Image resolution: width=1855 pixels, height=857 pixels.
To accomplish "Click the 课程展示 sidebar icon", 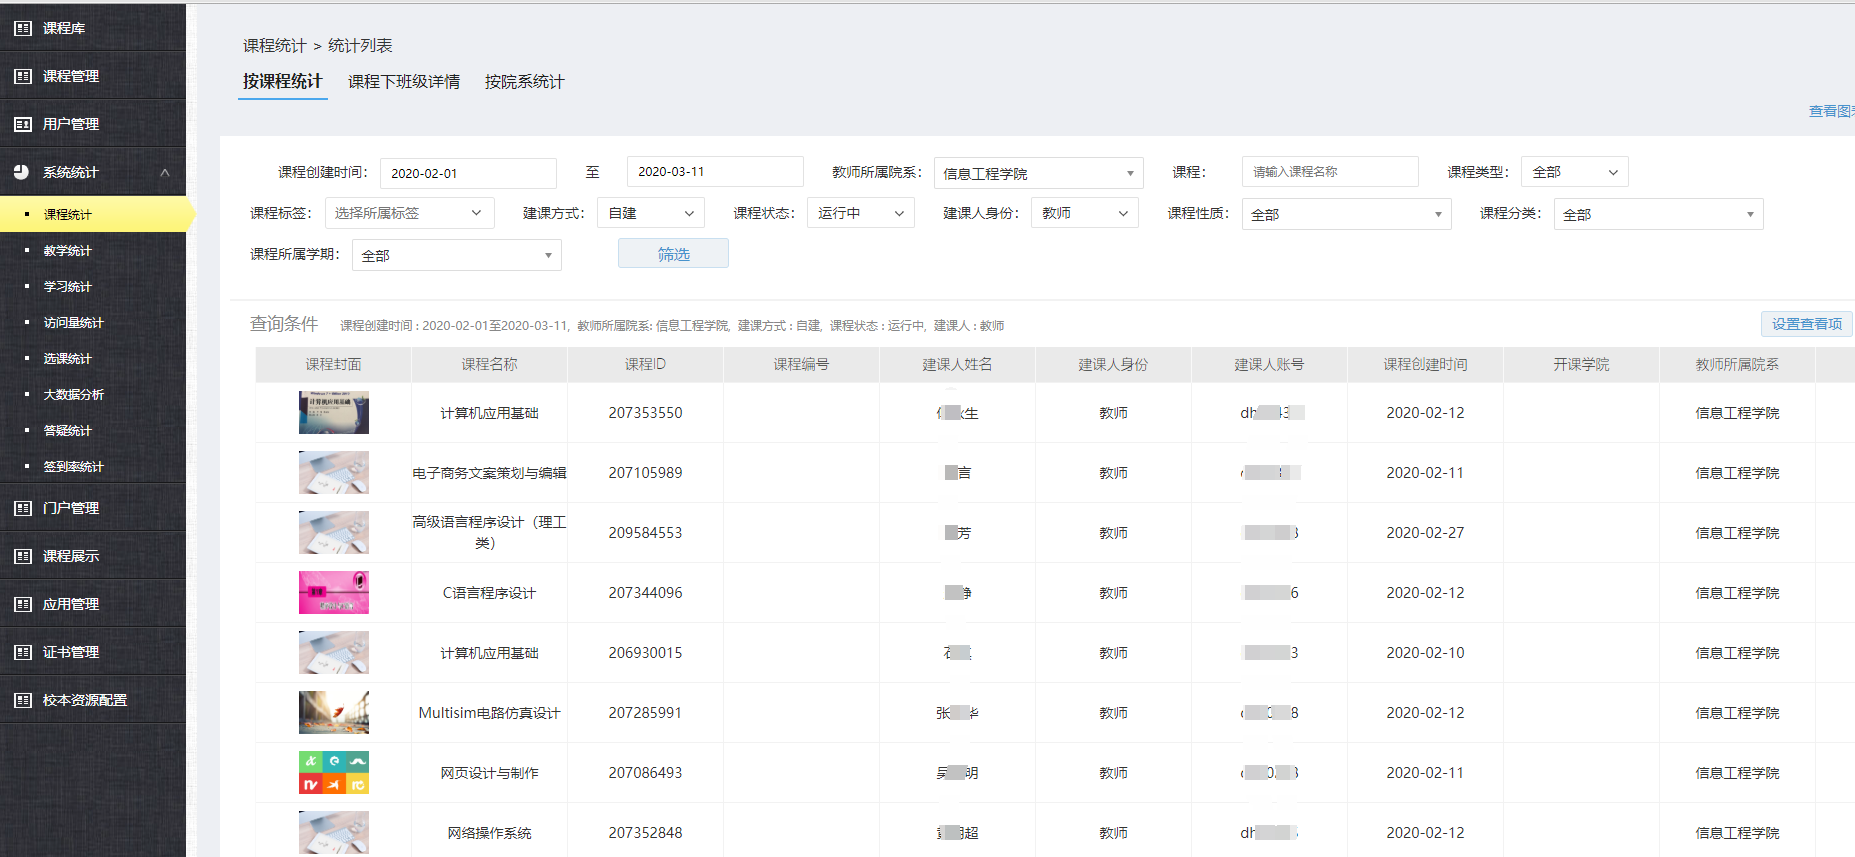I will coord(23,556).
